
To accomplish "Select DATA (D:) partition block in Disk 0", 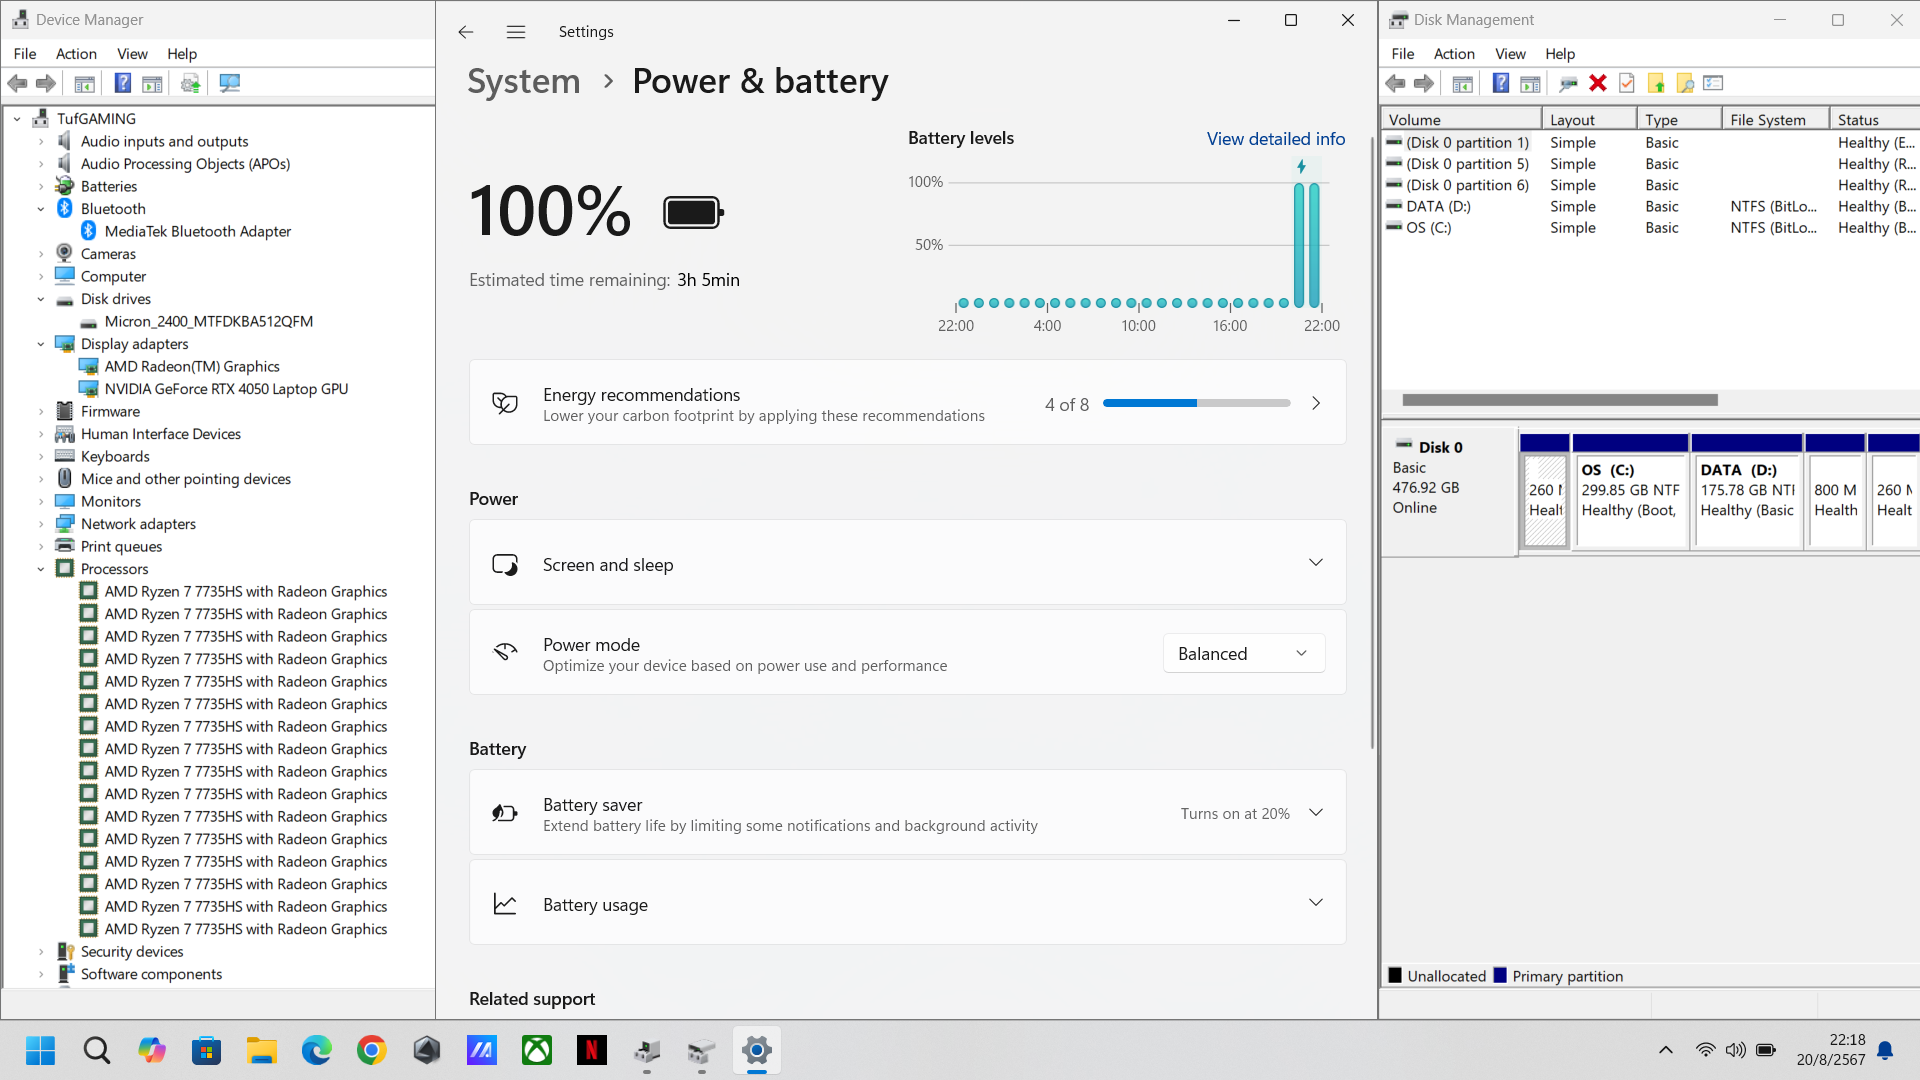I will click(x=1747, y=490).
